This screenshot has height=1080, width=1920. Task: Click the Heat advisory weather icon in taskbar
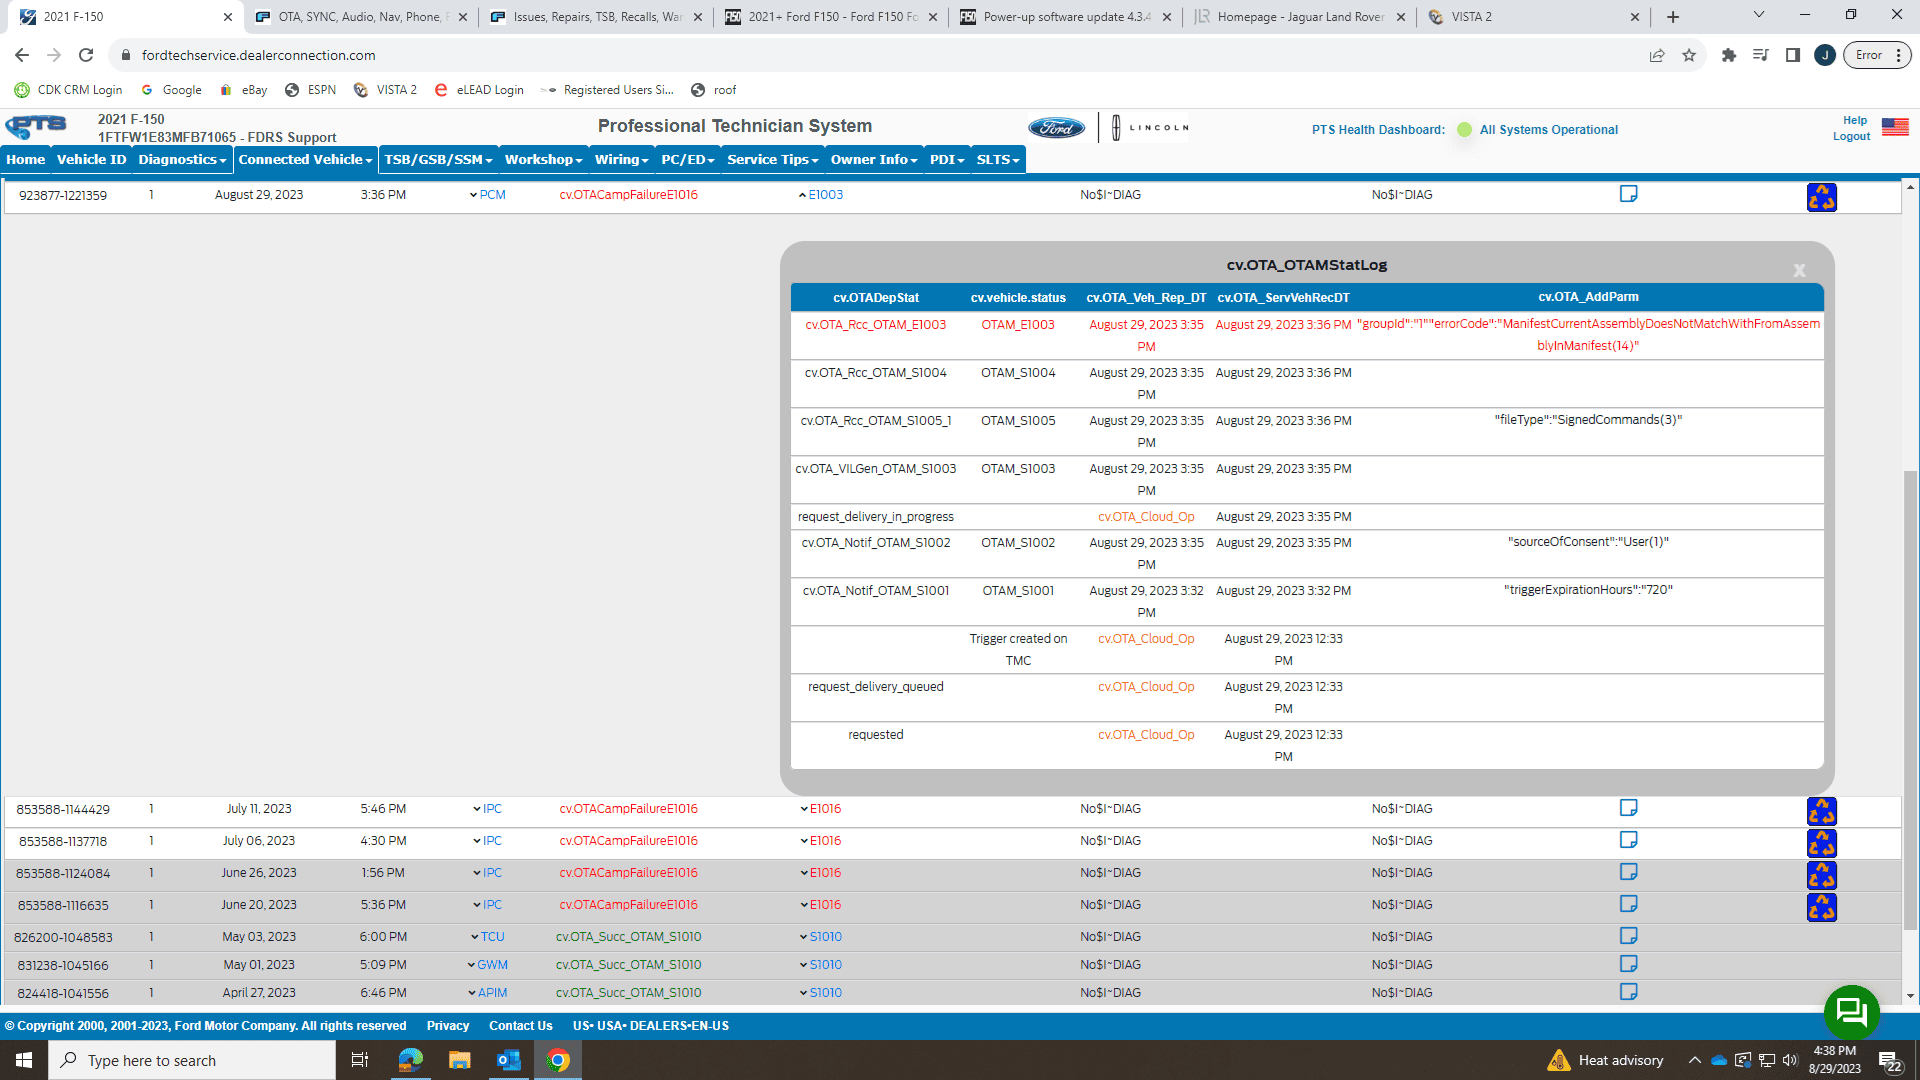click(x=1558, y=1060)
